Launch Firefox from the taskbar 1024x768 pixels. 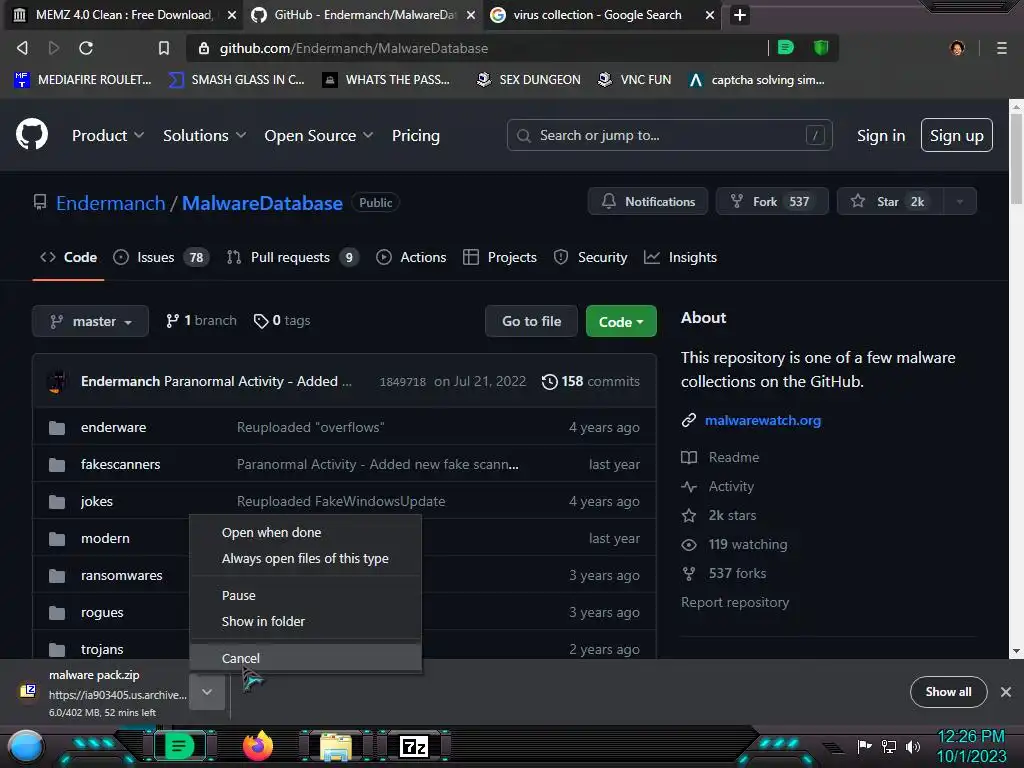(258, 746)
